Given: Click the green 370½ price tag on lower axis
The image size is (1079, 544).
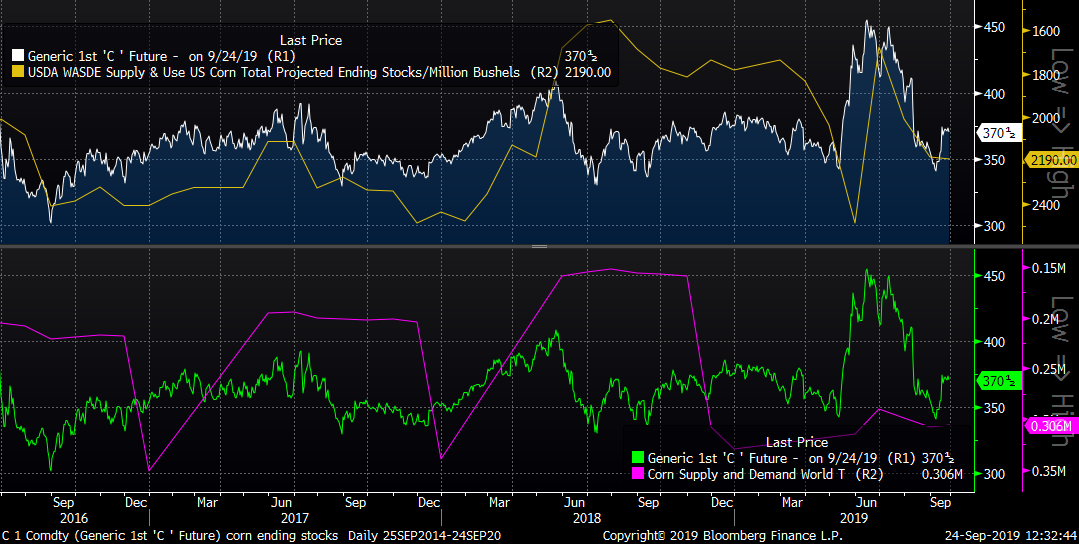Looking at the screenshot, I should coord(997,381).
